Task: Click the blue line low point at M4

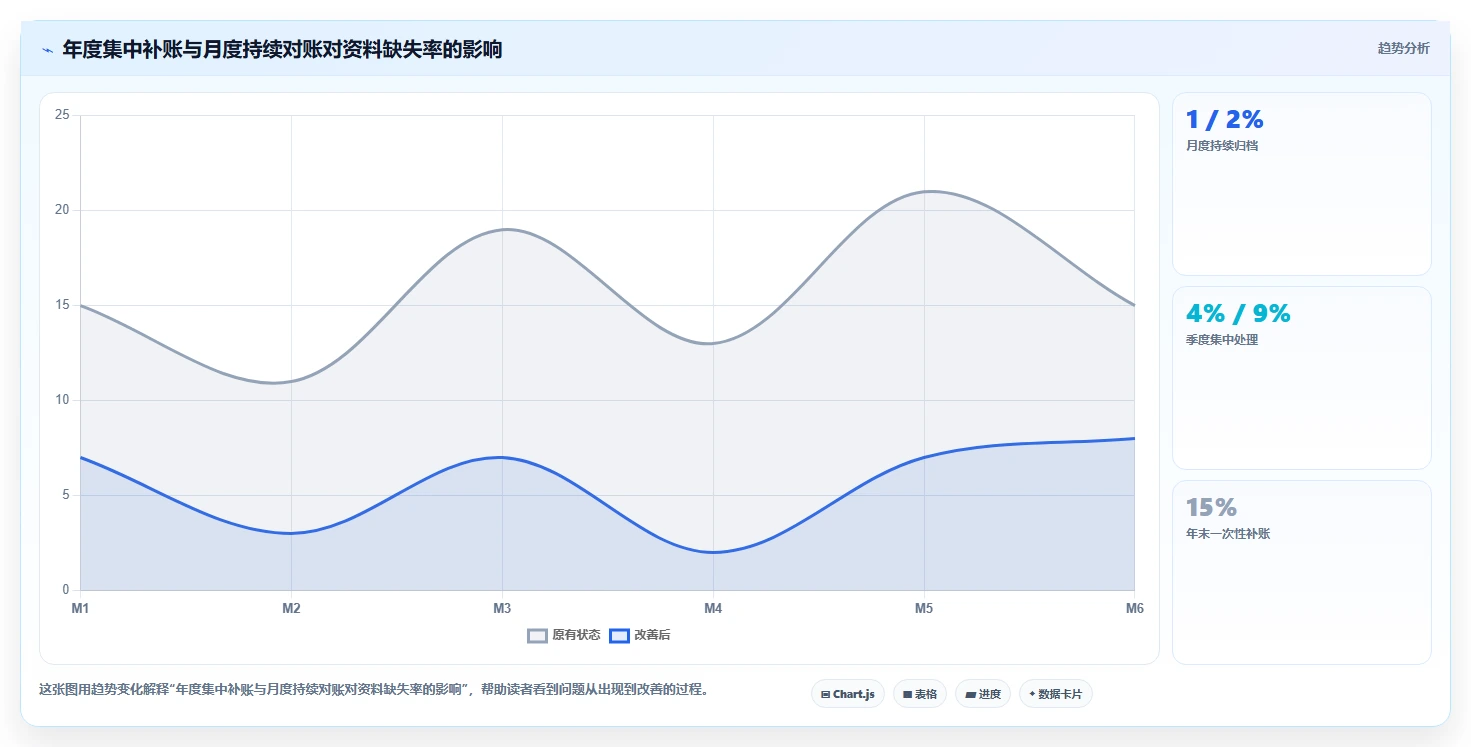Action: (x=713, y=552)
